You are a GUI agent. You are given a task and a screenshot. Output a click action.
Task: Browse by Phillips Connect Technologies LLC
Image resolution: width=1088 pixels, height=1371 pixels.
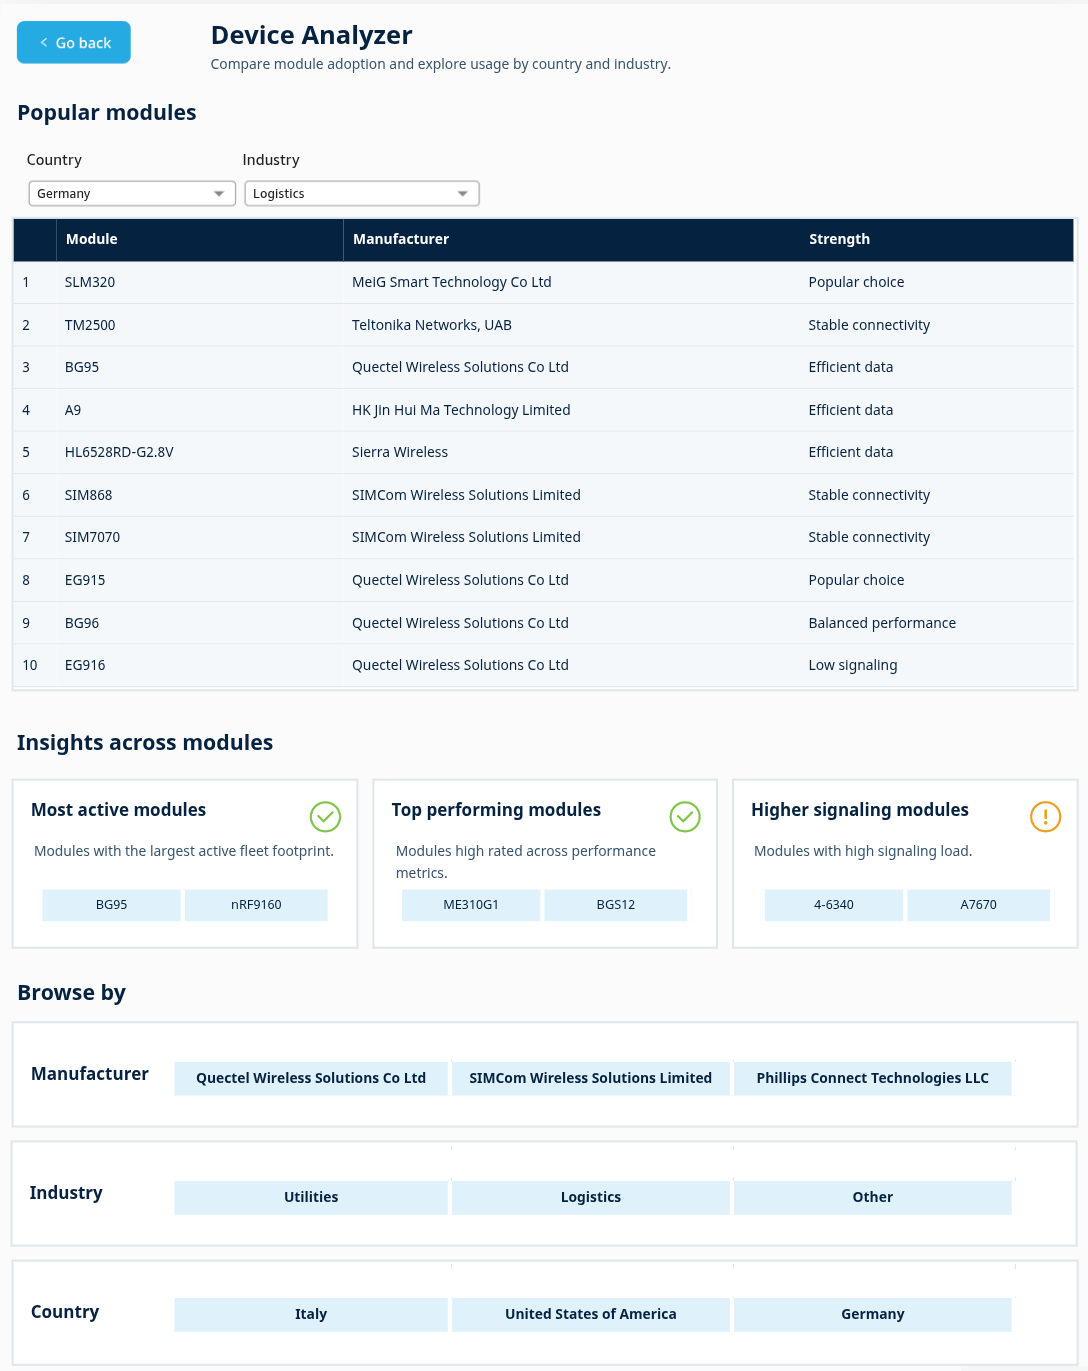(x=873, y=1078)
